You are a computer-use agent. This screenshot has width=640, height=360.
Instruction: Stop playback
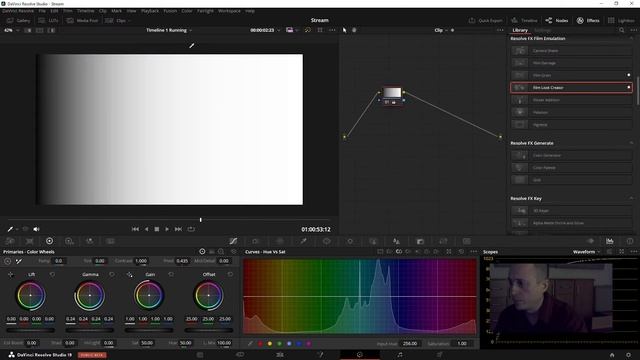[x=157, y=229]
